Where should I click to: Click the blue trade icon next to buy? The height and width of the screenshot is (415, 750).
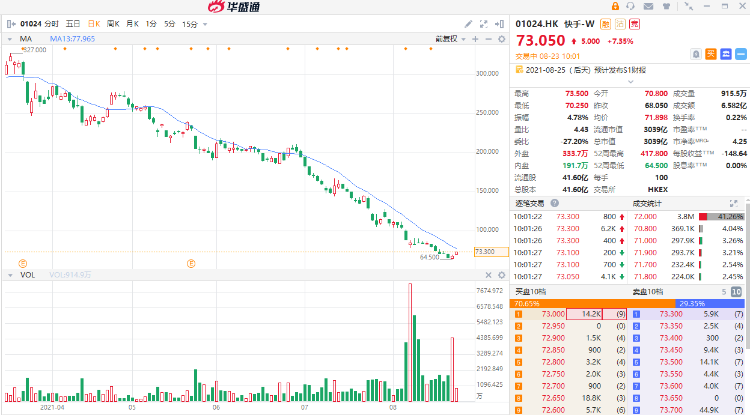(726, 54)
